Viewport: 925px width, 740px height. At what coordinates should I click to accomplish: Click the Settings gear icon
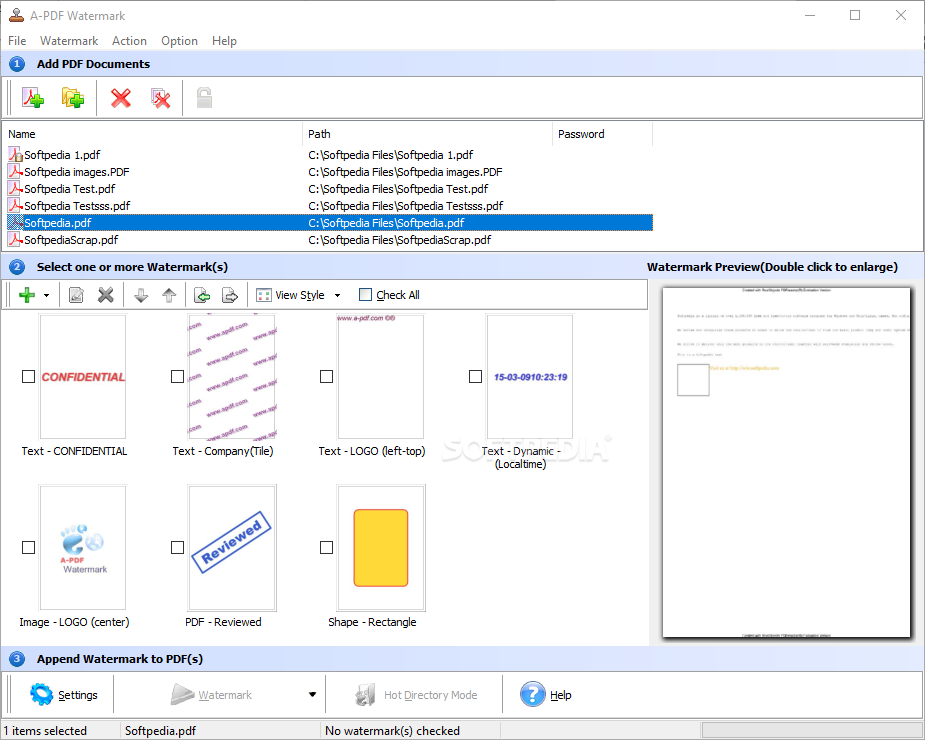coord(41,695)
